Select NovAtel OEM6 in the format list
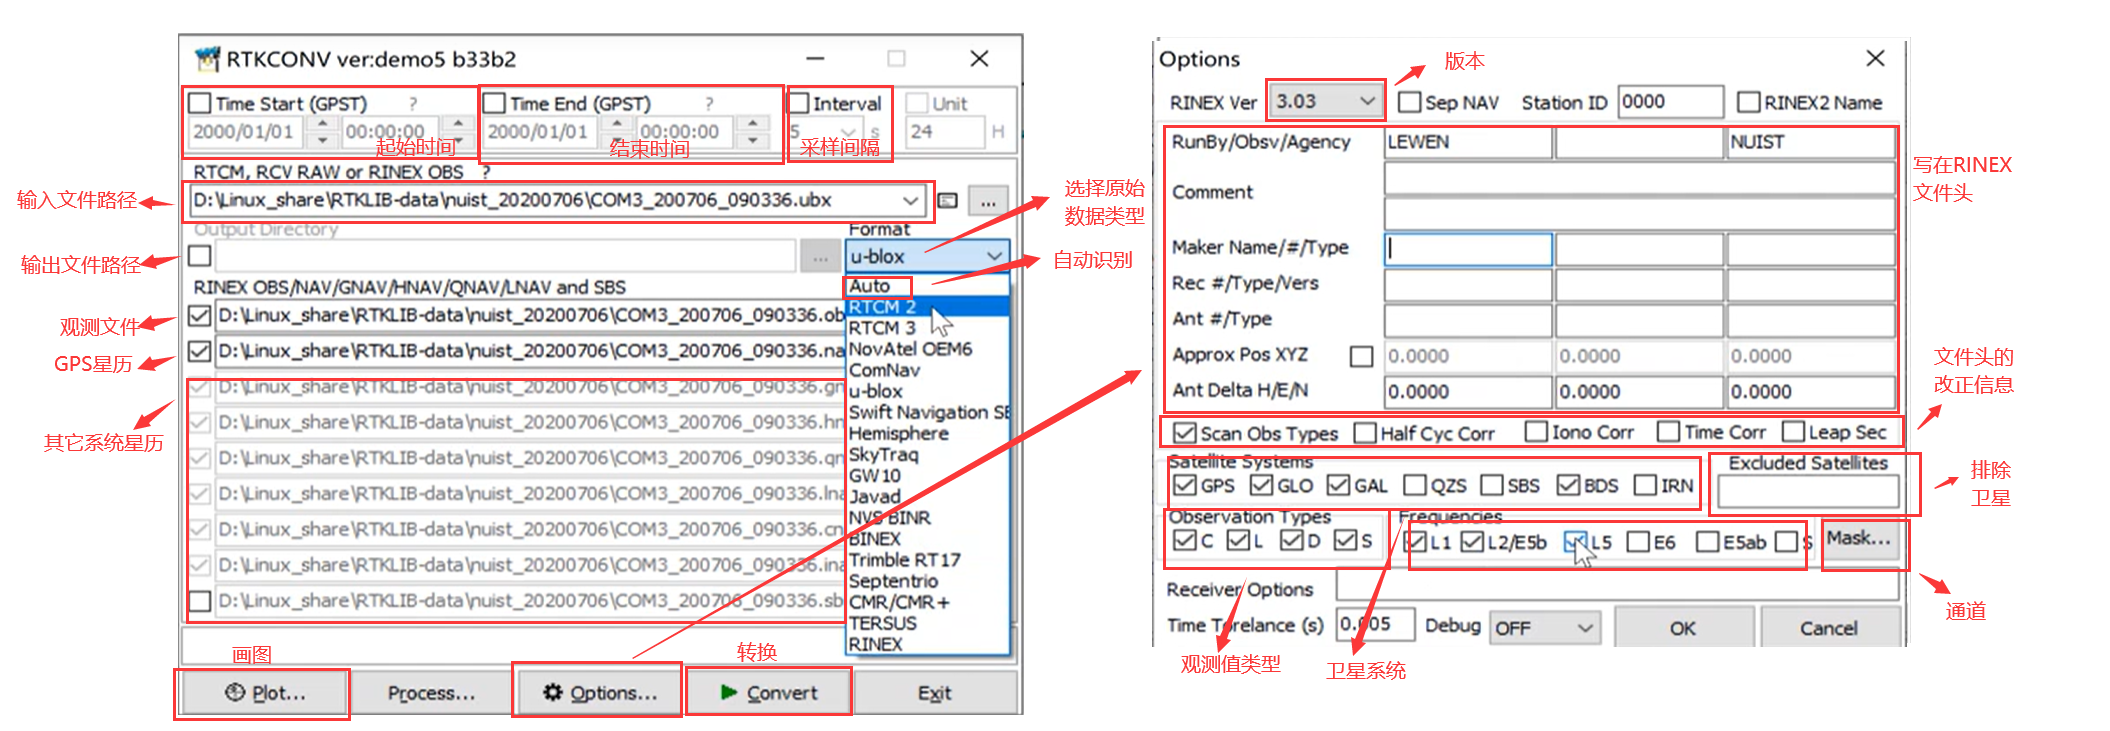 (x=910, y=349)
